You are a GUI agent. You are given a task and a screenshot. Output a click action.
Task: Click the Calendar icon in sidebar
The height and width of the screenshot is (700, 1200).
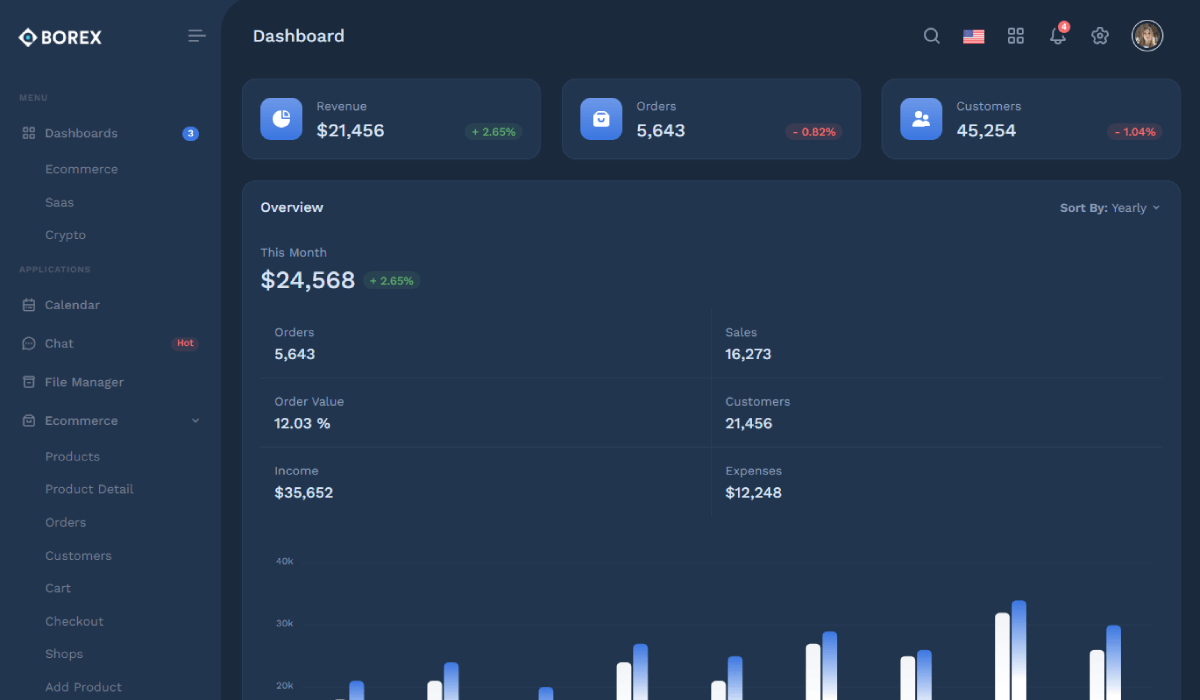point(29,305)
